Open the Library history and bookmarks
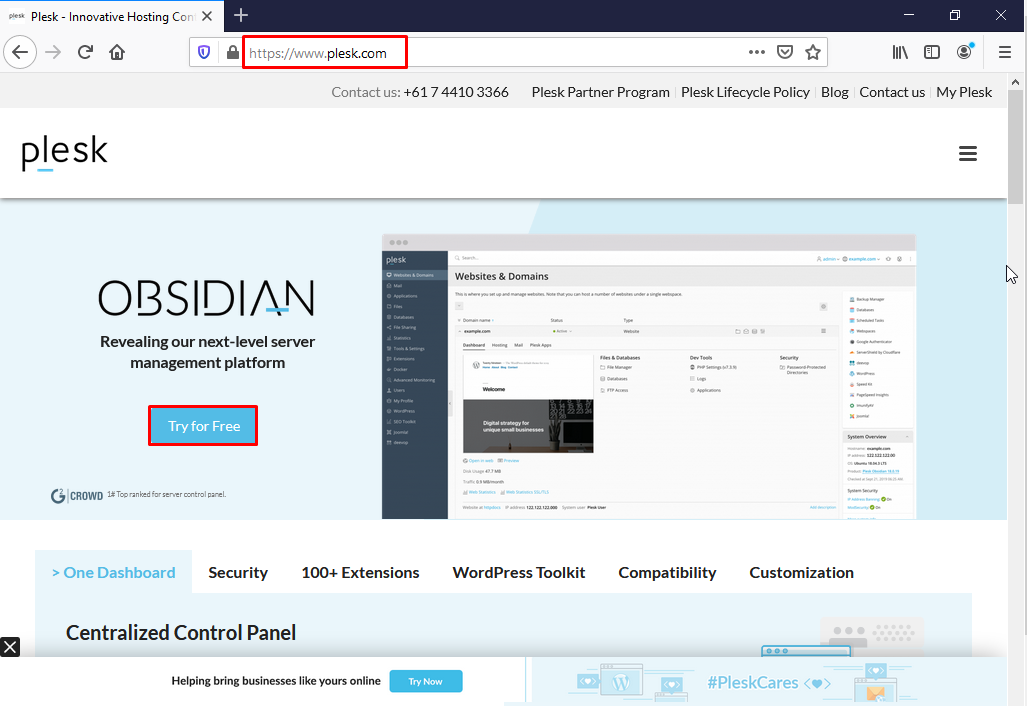Screen dimensions: 1027x706 [900, 52]
